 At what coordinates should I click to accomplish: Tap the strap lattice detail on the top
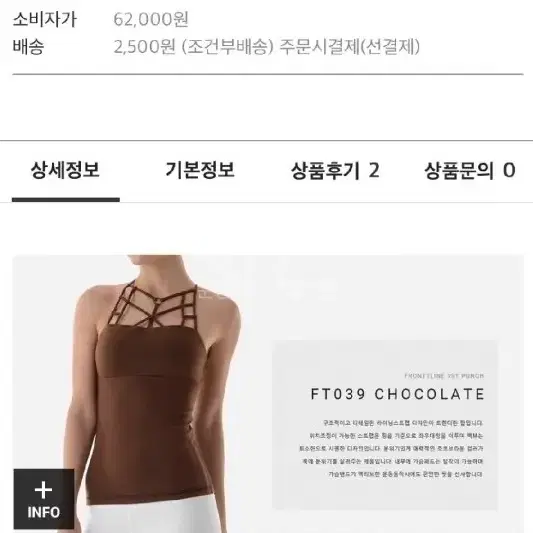pos(153,304)
